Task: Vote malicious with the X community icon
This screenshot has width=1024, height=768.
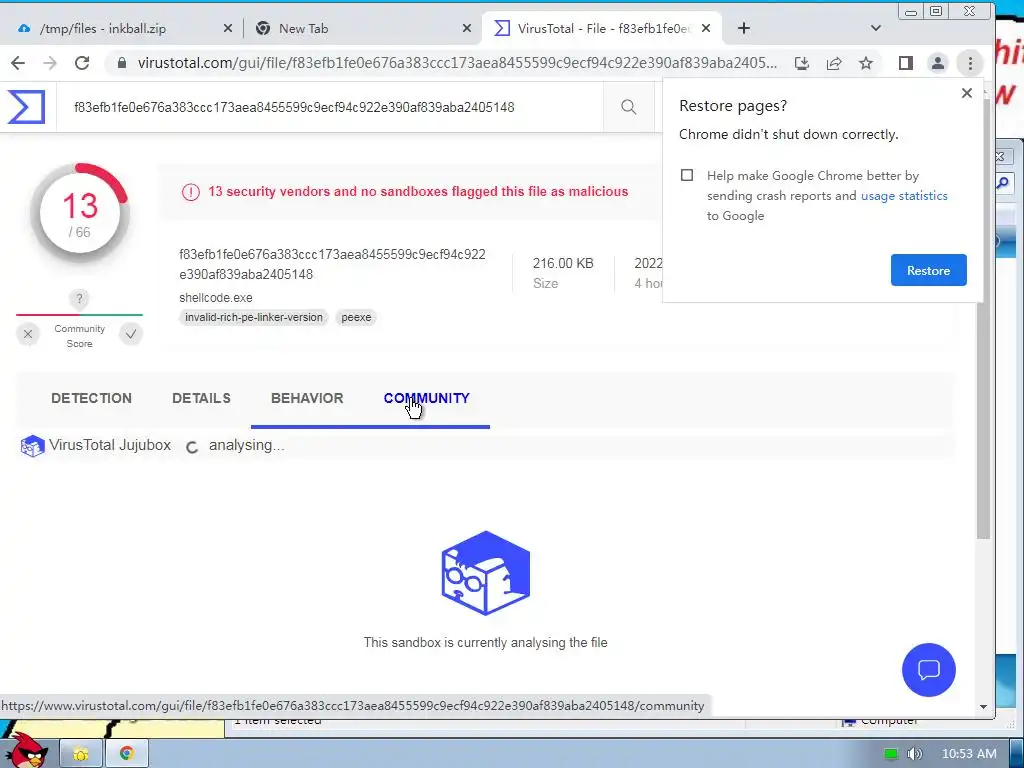Action: 28,334
